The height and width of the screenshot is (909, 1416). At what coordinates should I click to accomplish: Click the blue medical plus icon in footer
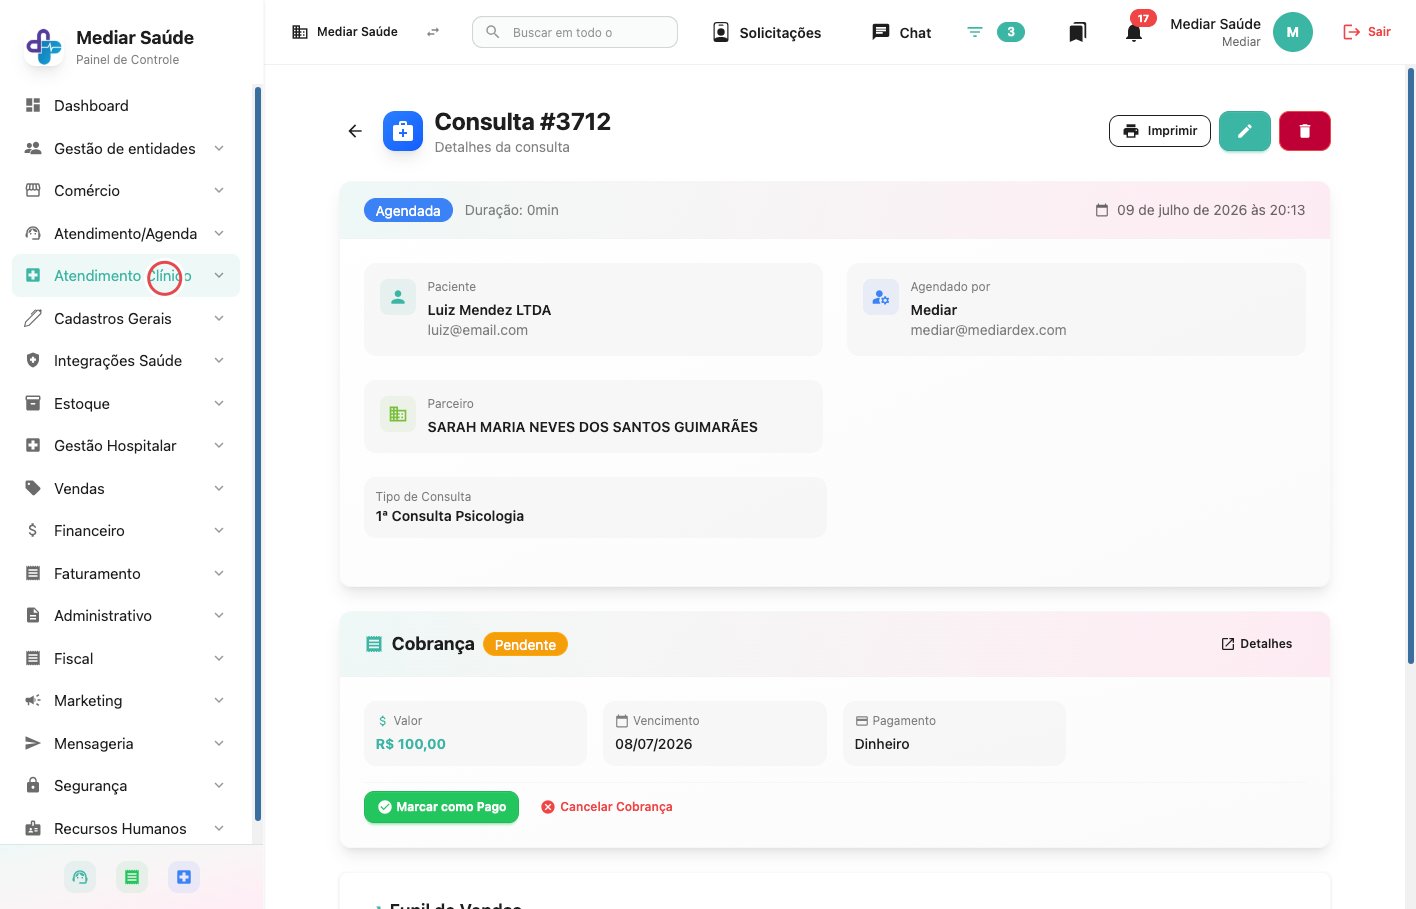coord(184,877)
